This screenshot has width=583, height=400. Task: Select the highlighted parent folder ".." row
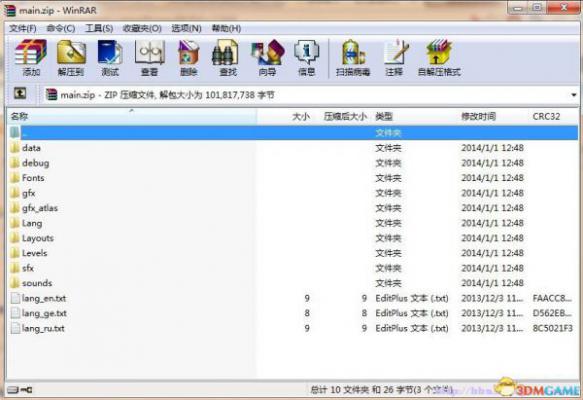(x=293, y=133)
